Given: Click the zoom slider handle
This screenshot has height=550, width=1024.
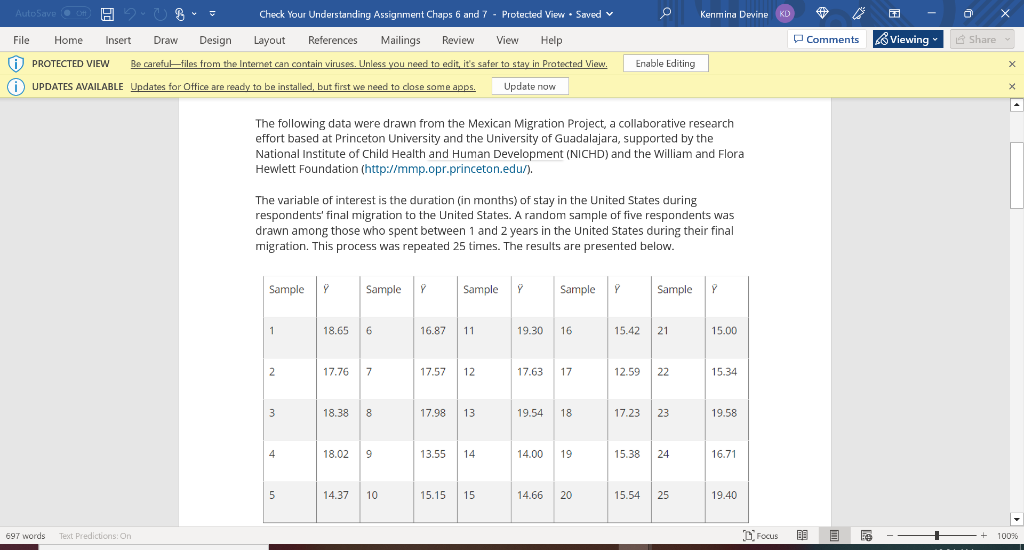Looking at the screenshot, I should click(x=936, y=536).
